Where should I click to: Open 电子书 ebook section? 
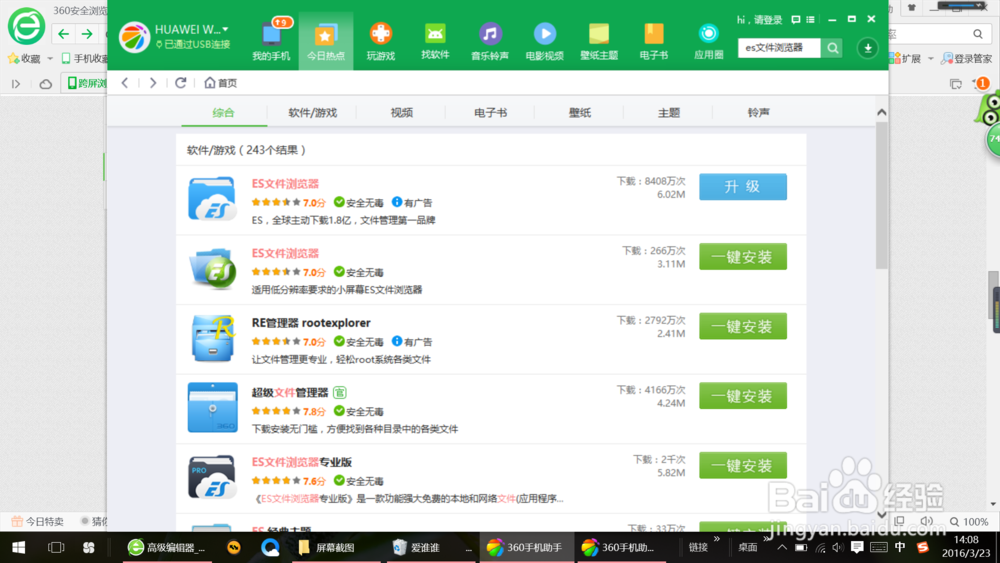tap(654, 40)
